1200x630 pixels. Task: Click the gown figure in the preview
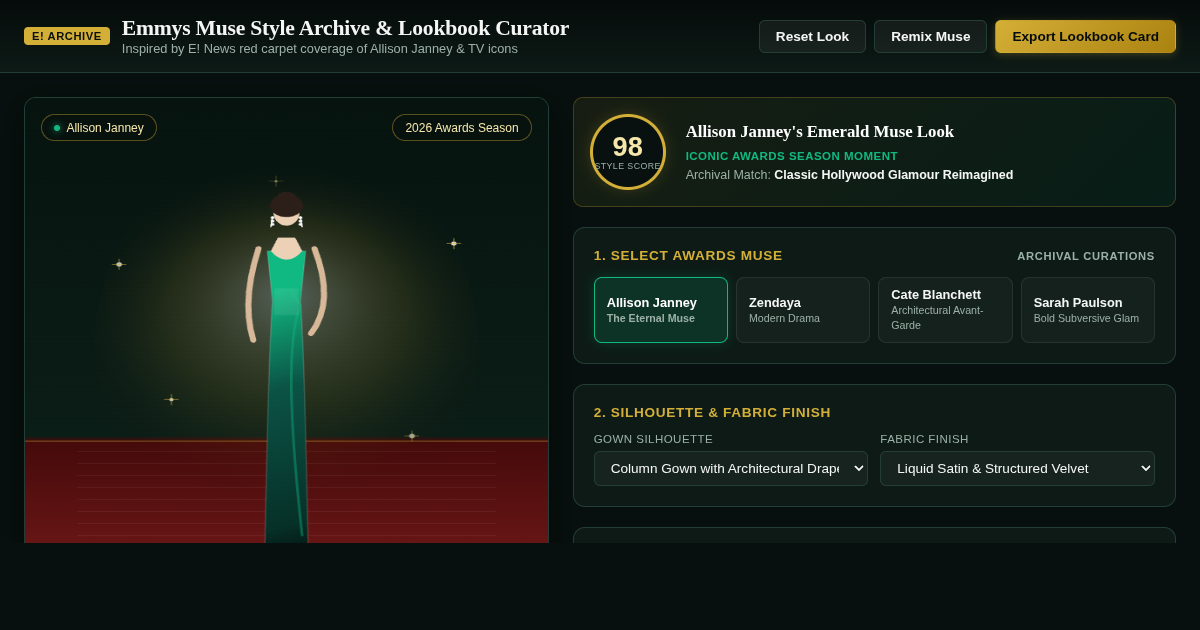[286, 365]
